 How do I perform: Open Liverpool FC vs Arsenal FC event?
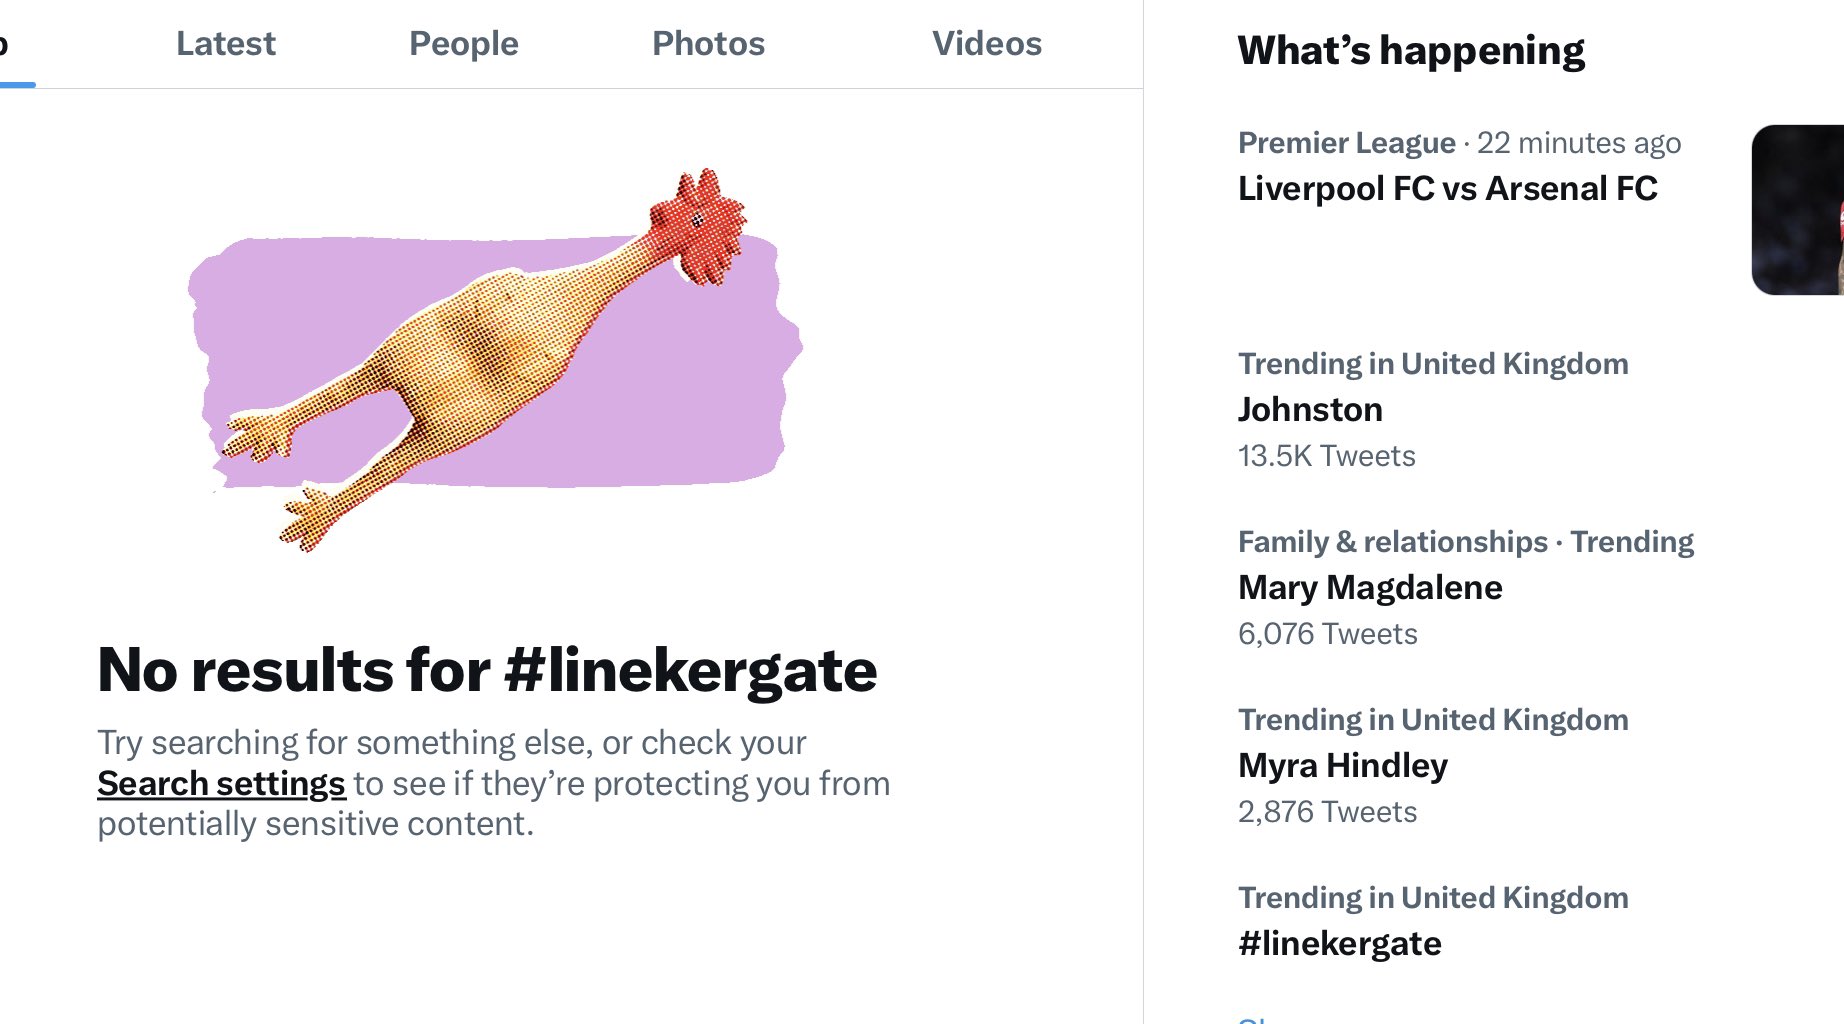(x=1447, y=188)
